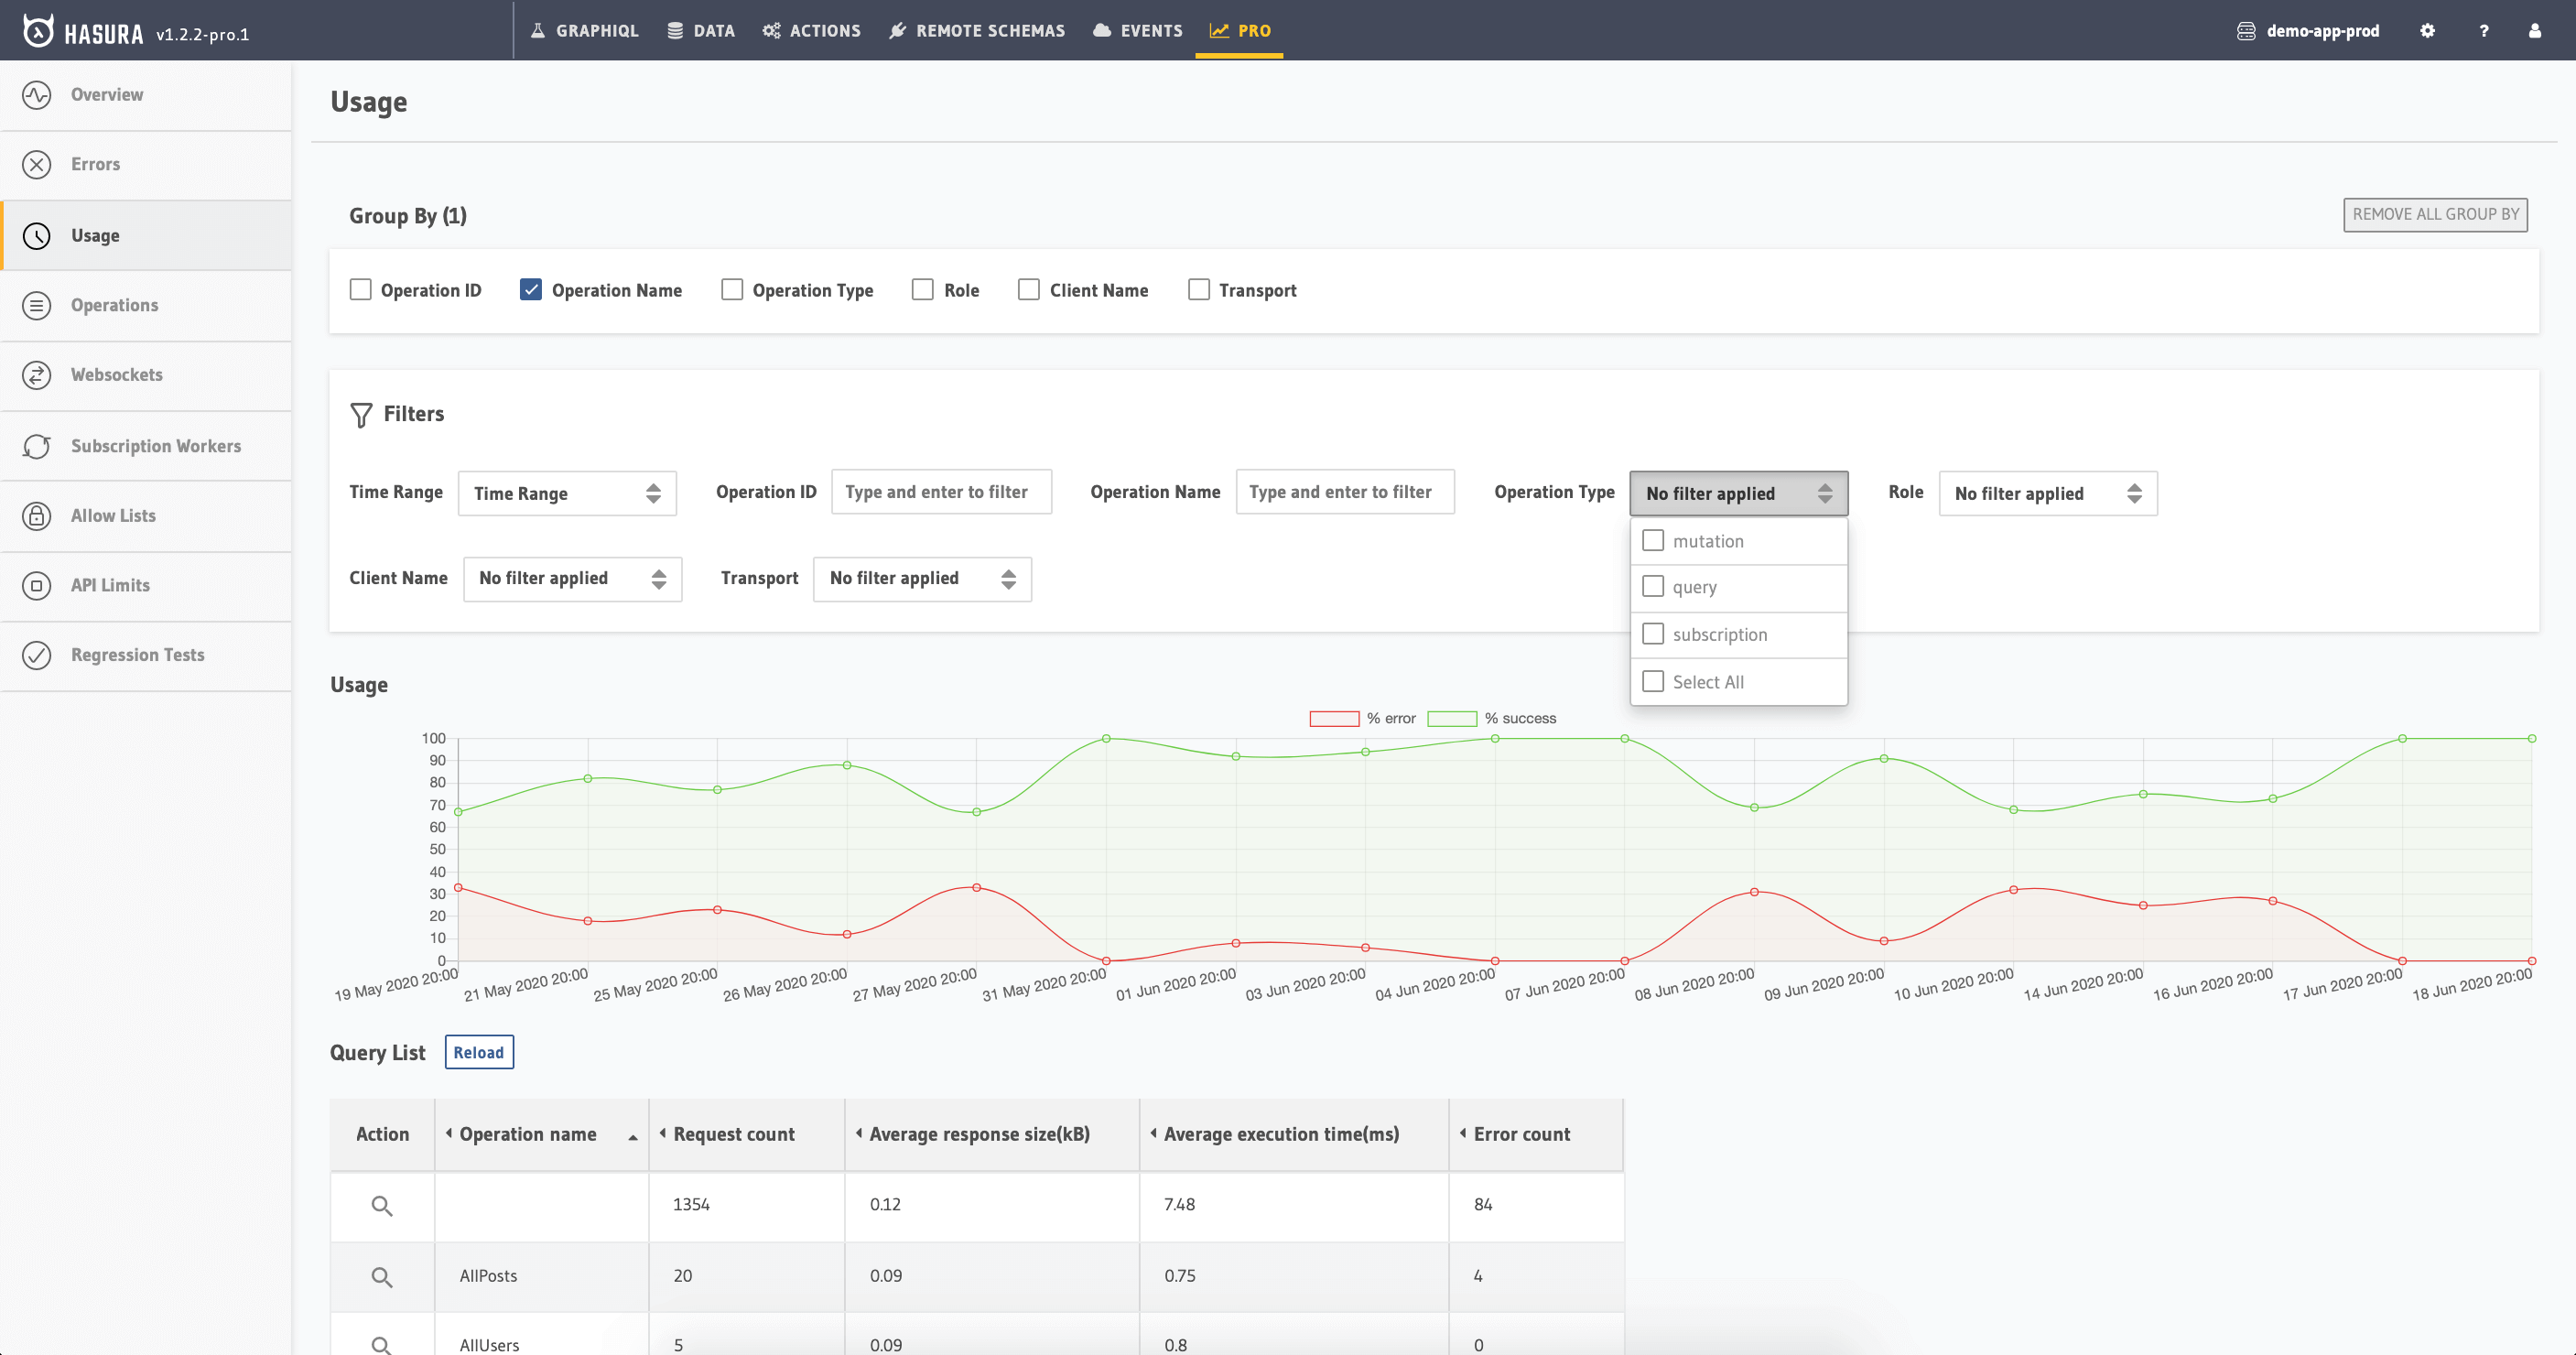Viewport: 2576px width, 1355px height.
Task: Expand Client Name filter dropdown
Action: tap(569, 578)
